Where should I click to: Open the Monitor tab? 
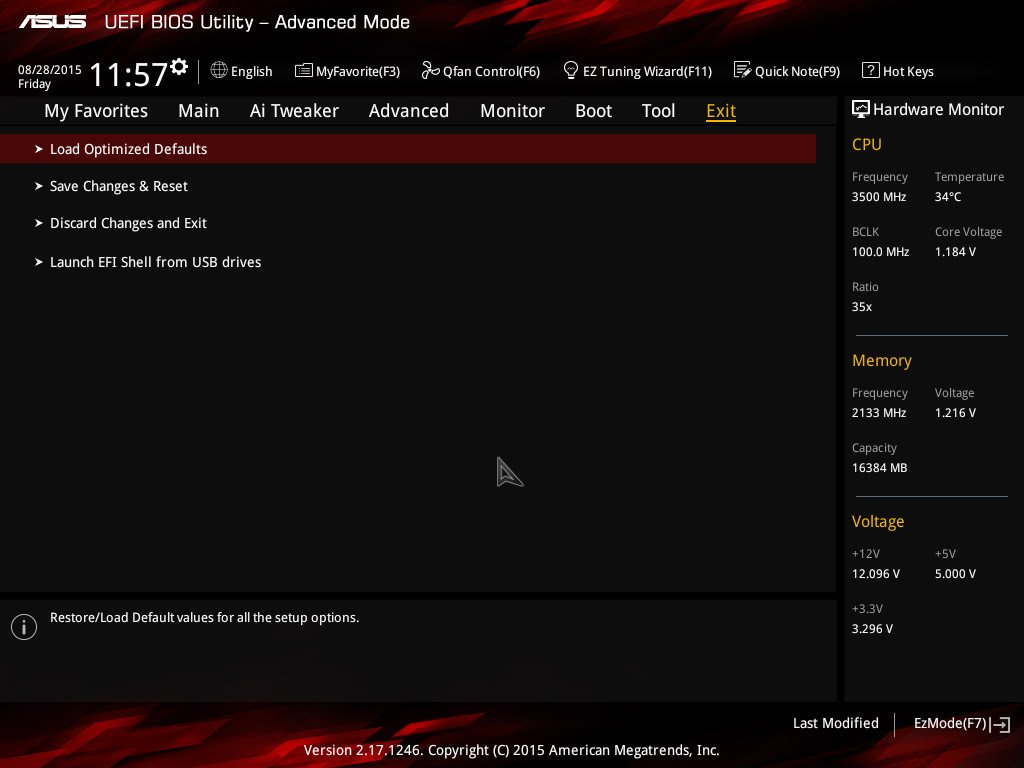(x=512, y=111)
